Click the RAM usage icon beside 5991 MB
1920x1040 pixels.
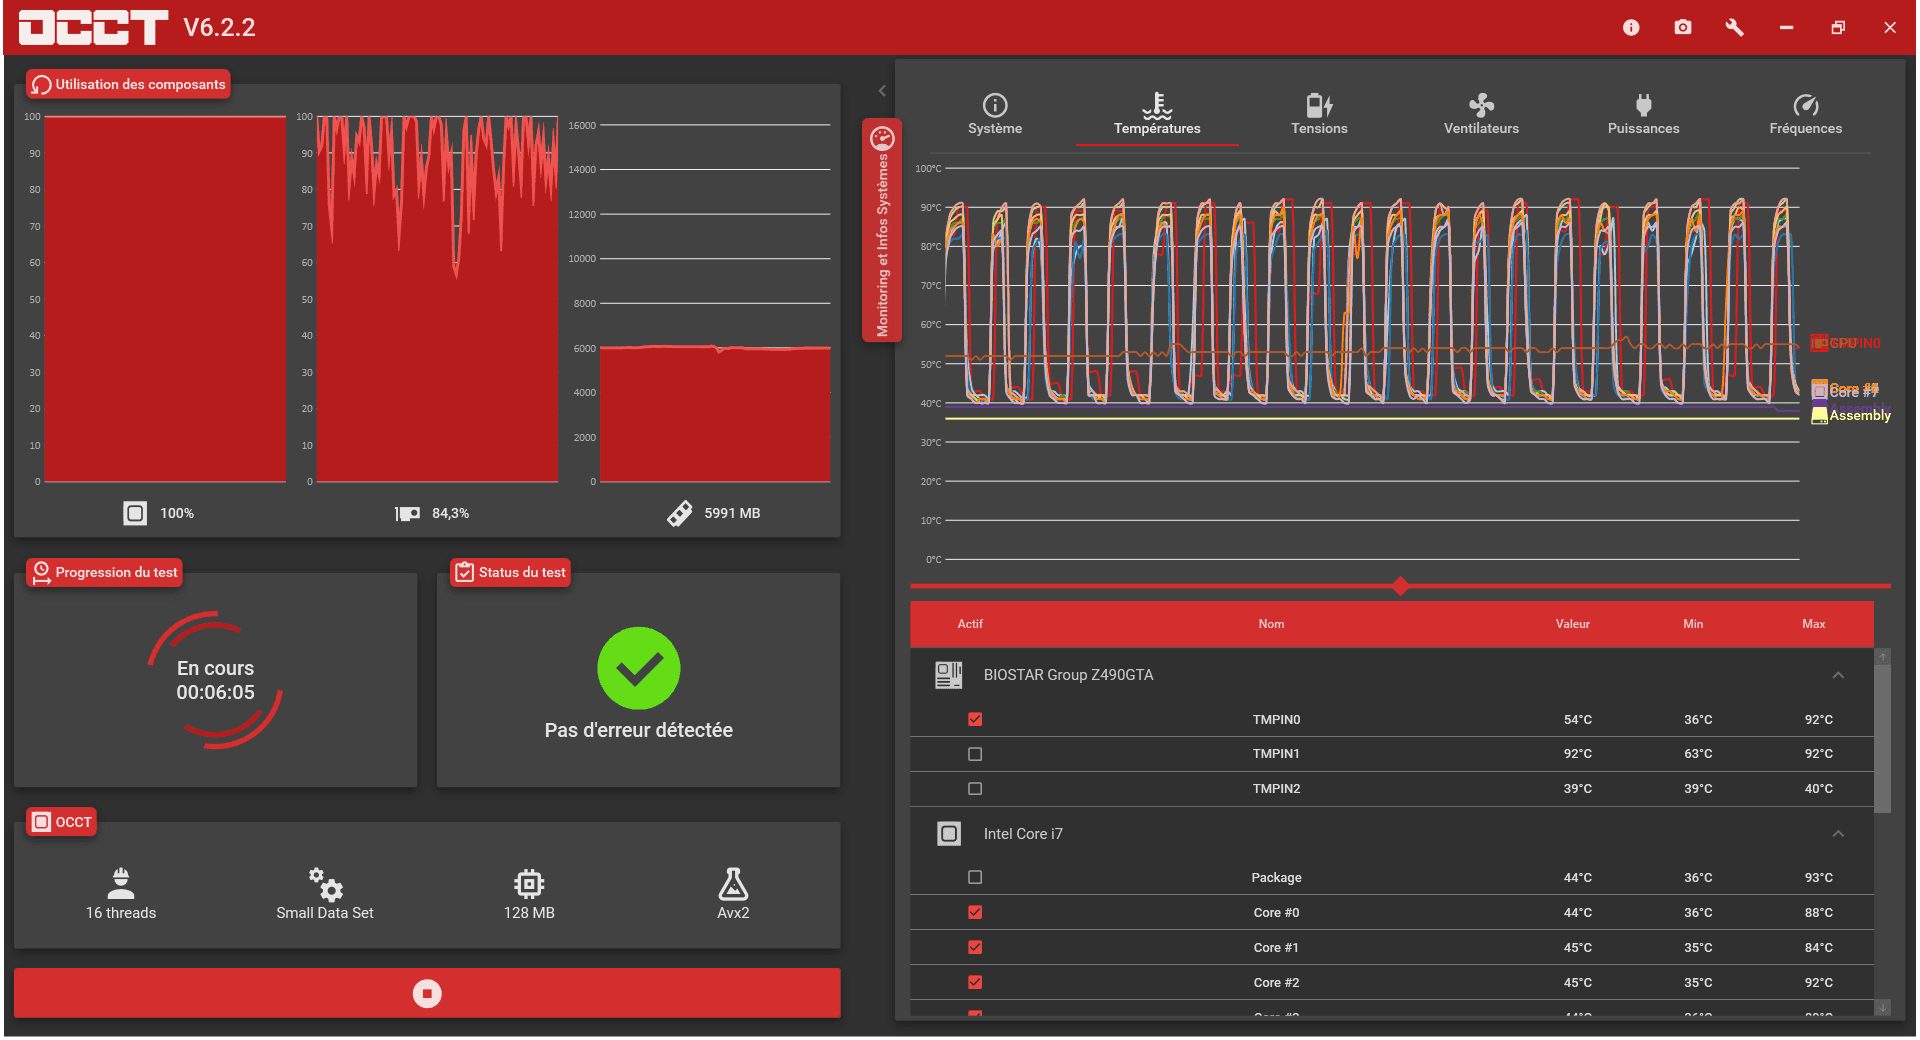click(x=680, y=513)
